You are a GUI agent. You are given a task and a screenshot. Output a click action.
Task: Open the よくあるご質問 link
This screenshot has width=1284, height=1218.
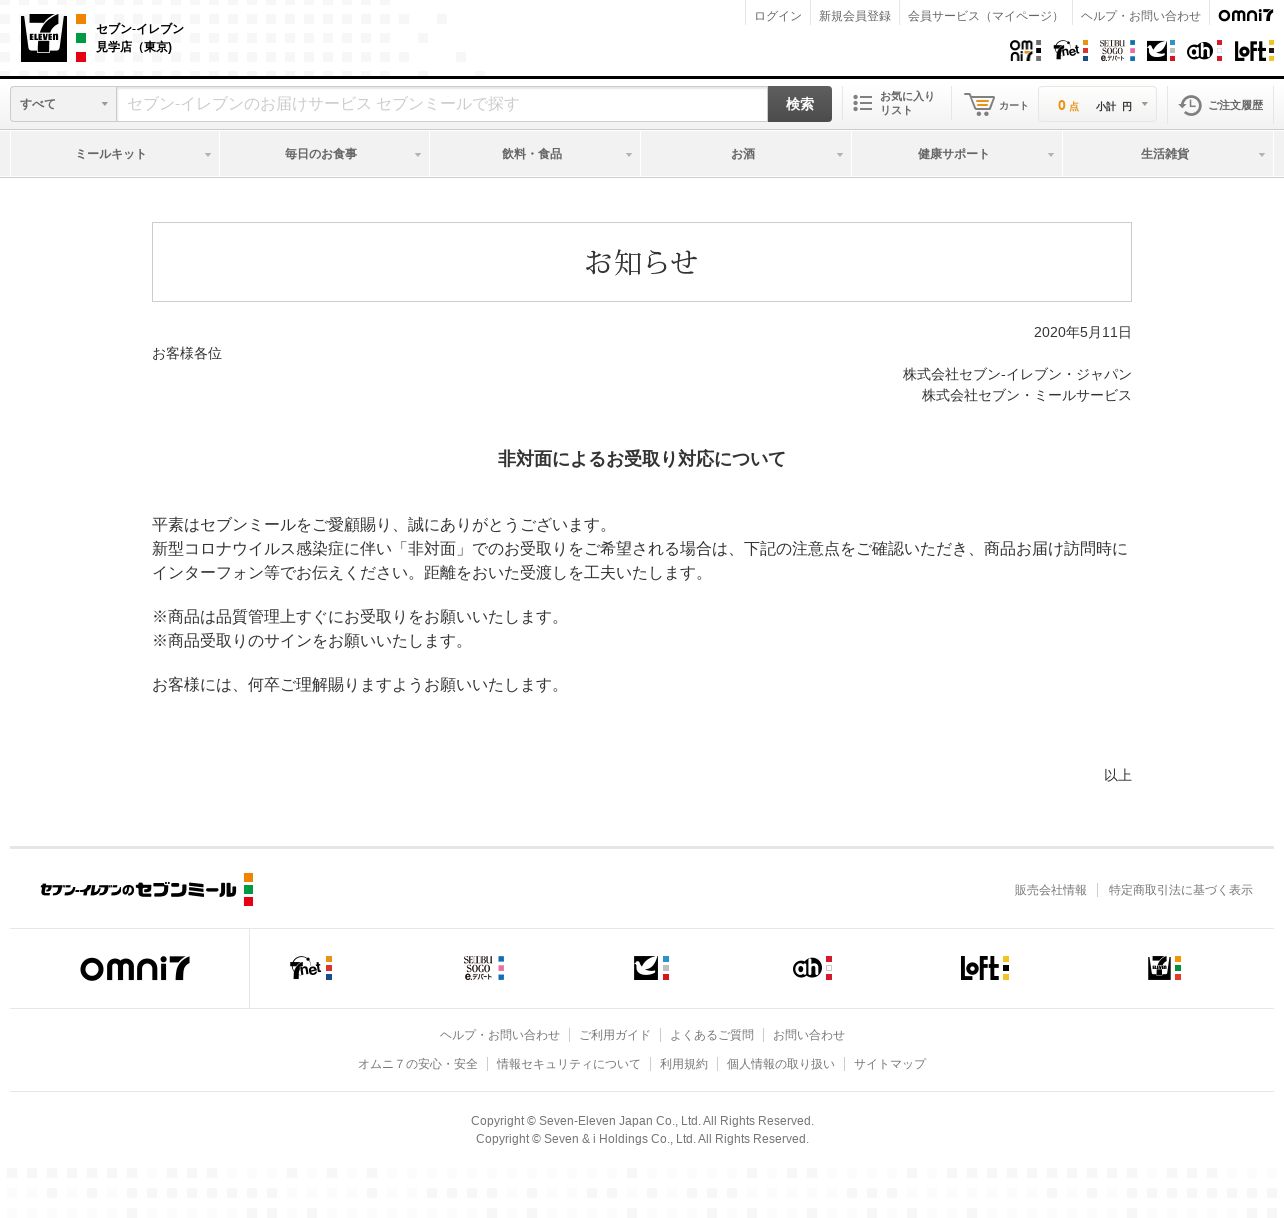tap(712, 1035)
